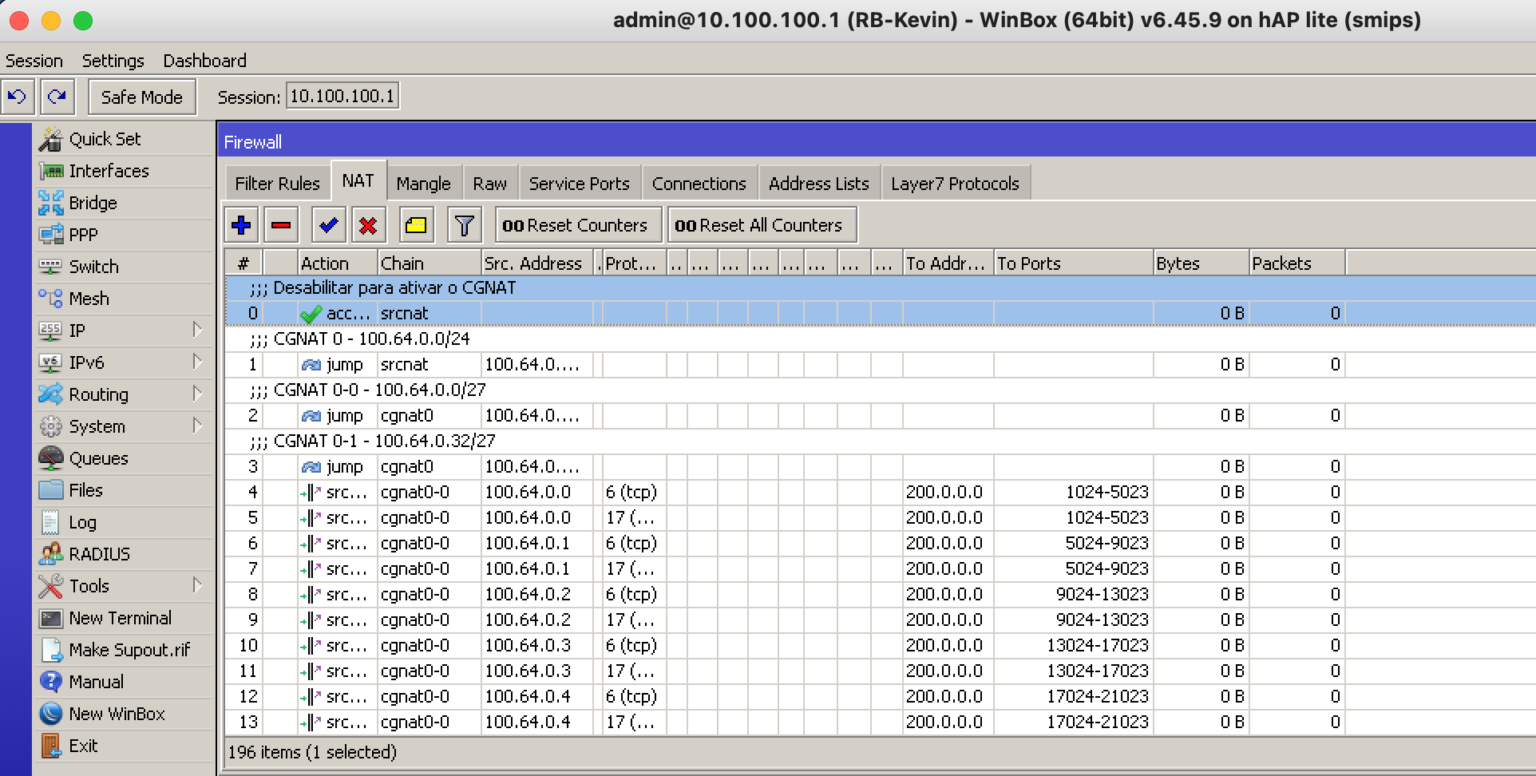Enable the selected rule with the checkmark
Screen dimensions: 1536x776
[328, 224]
